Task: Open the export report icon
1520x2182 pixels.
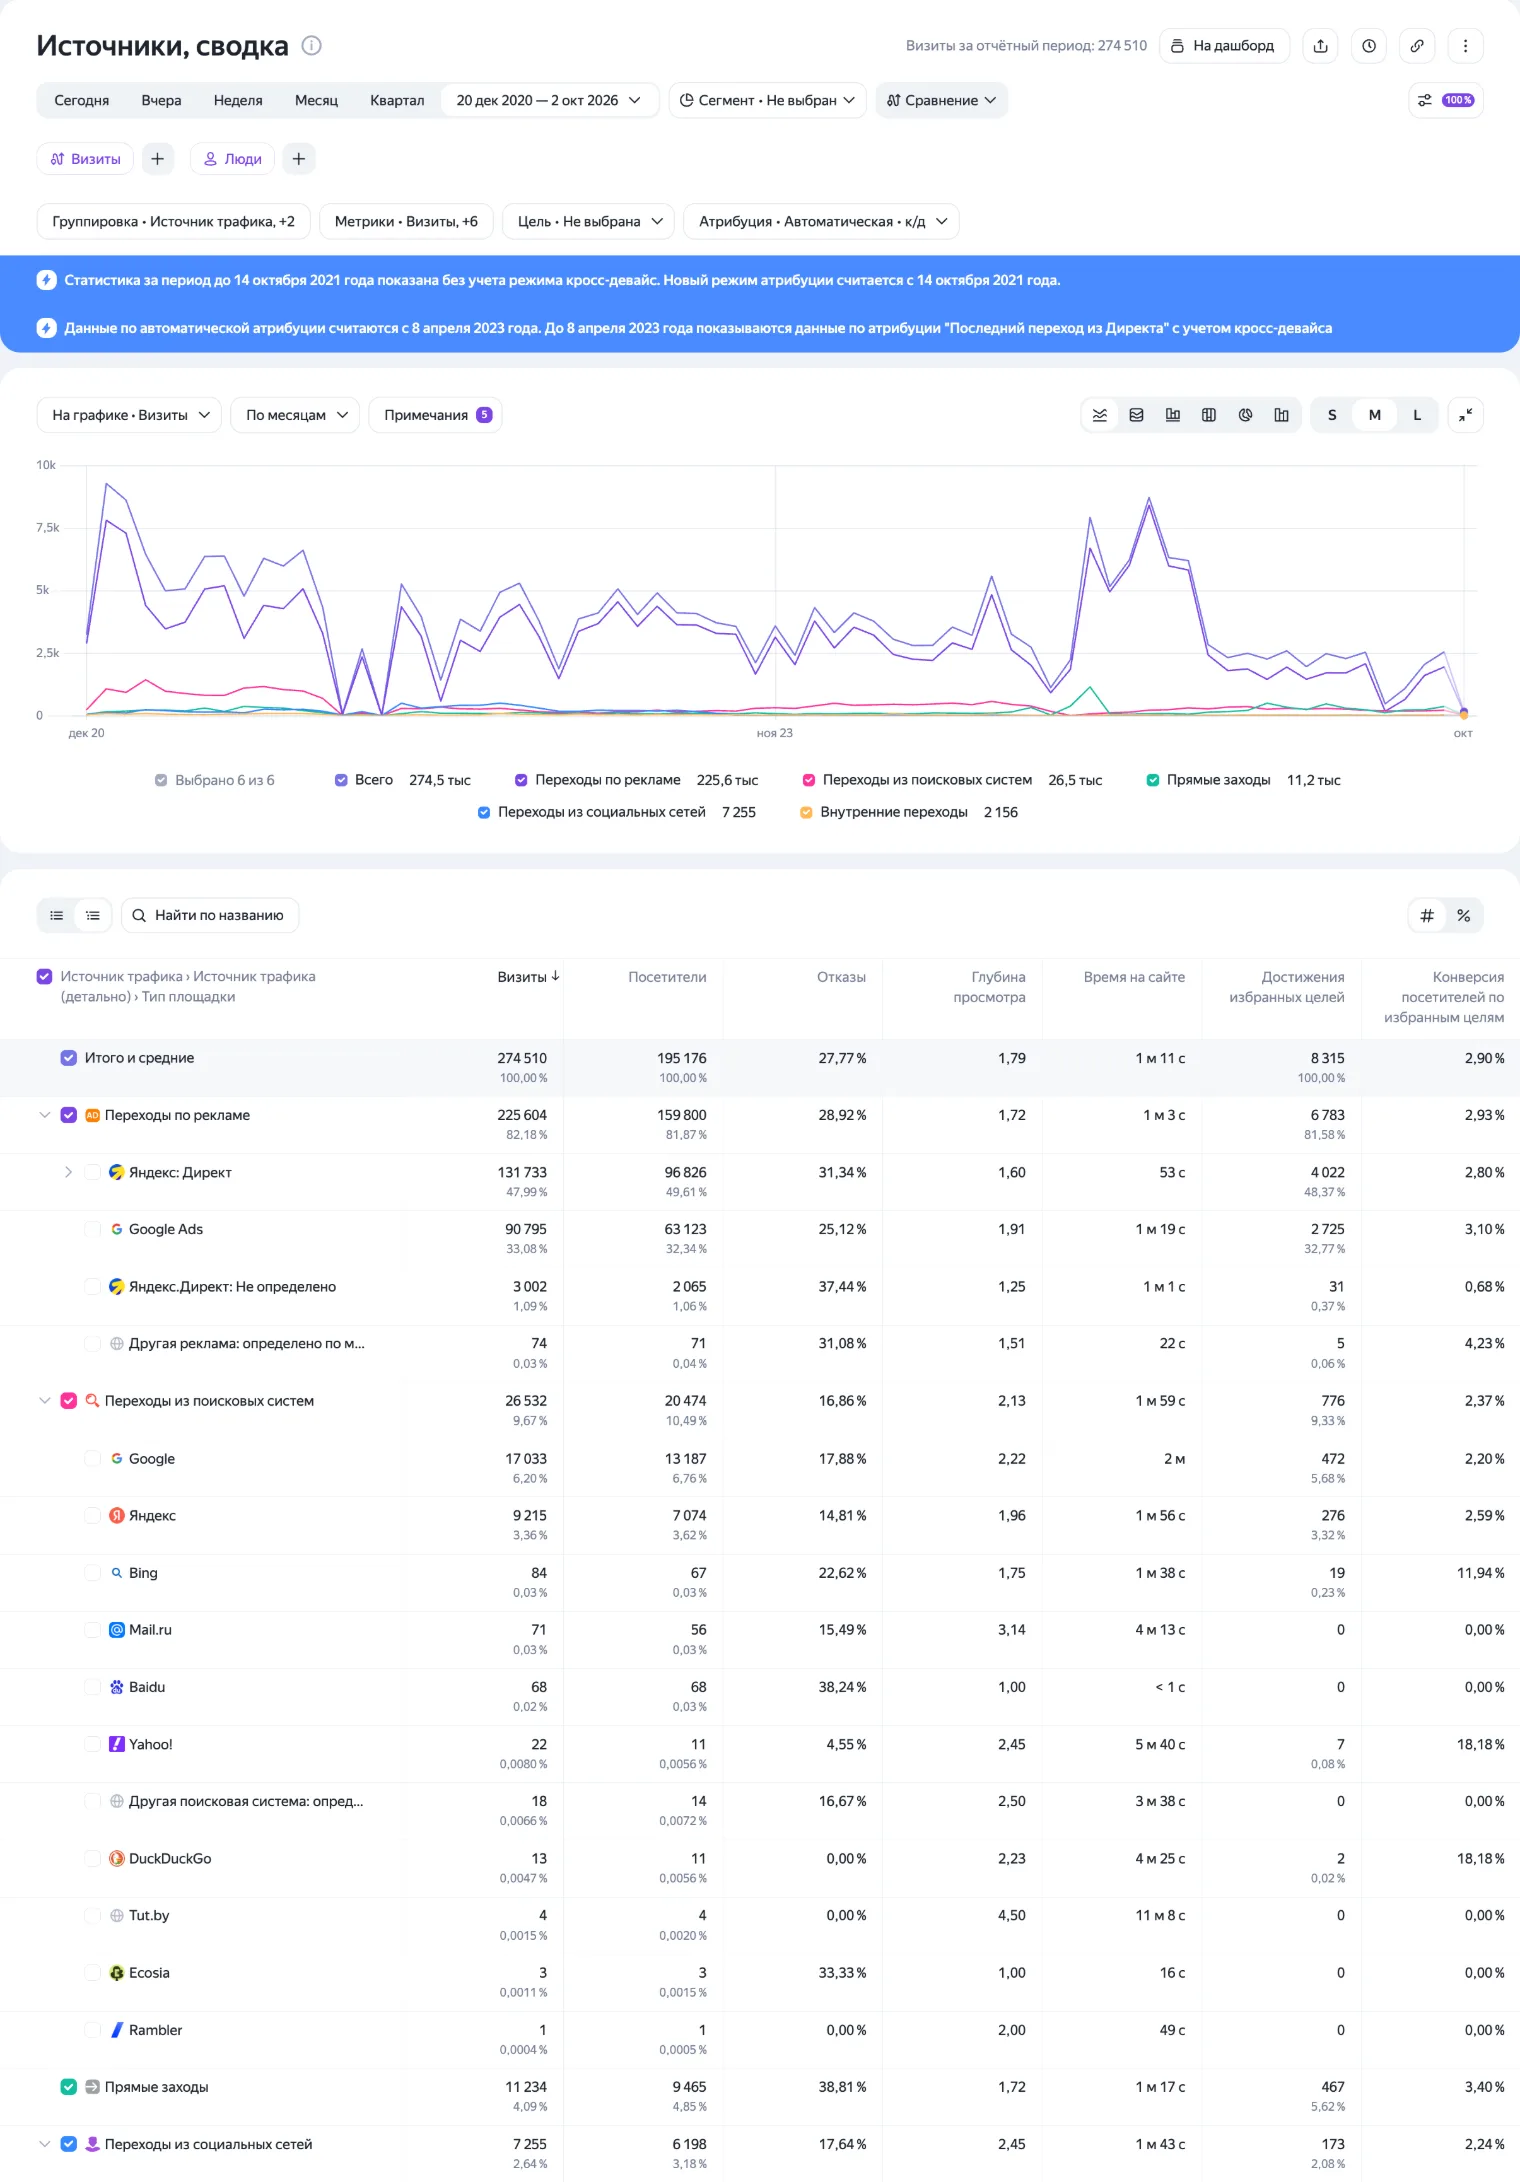Action: pyautogui.click(x=1321, y=46)
